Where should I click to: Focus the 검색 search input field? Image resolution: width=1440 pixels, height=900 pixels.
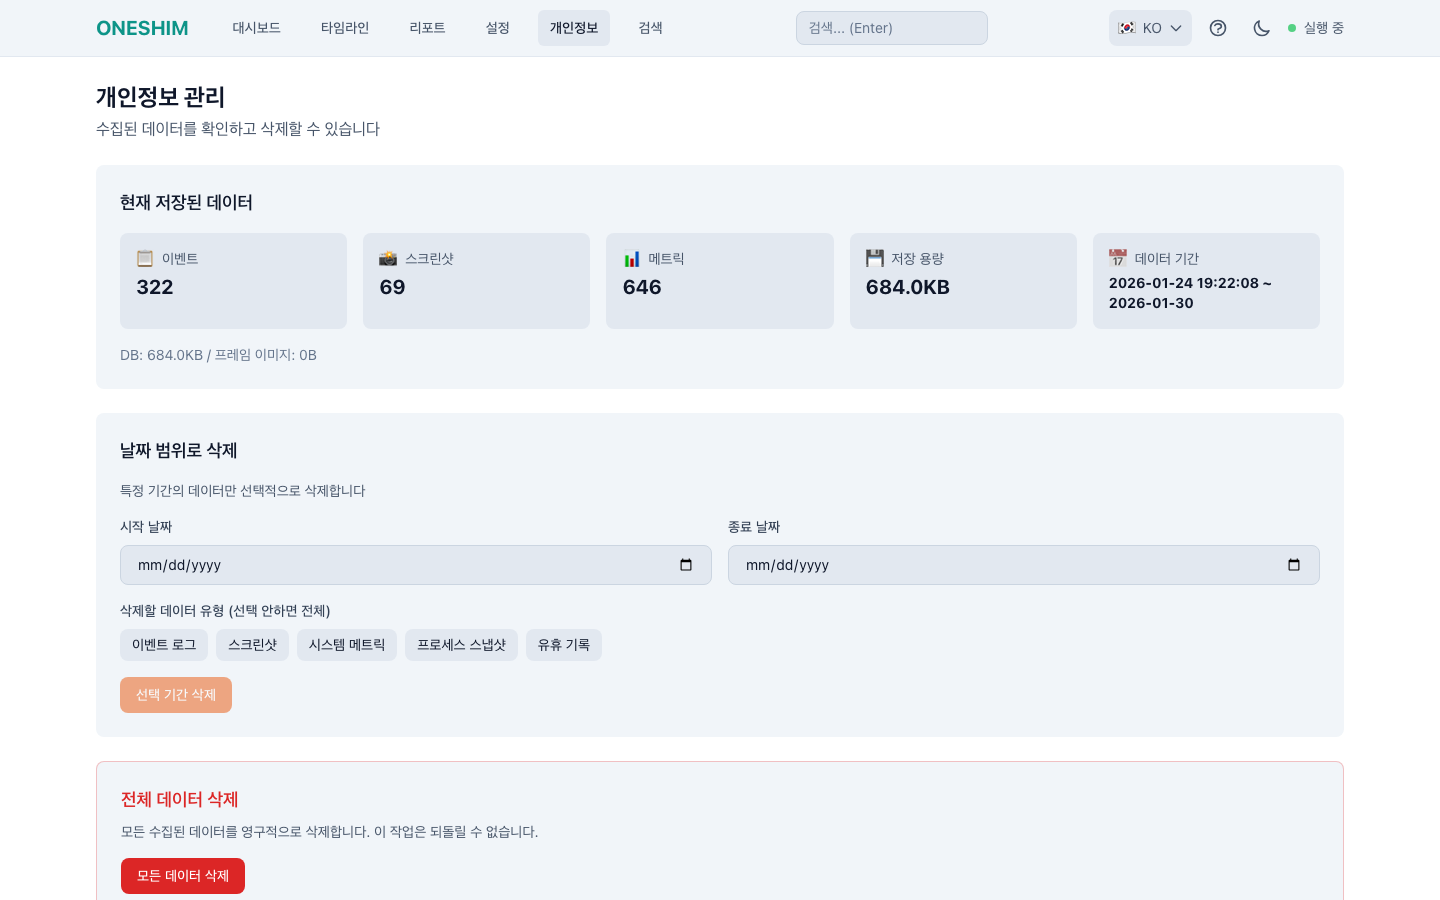pos(891,28)
